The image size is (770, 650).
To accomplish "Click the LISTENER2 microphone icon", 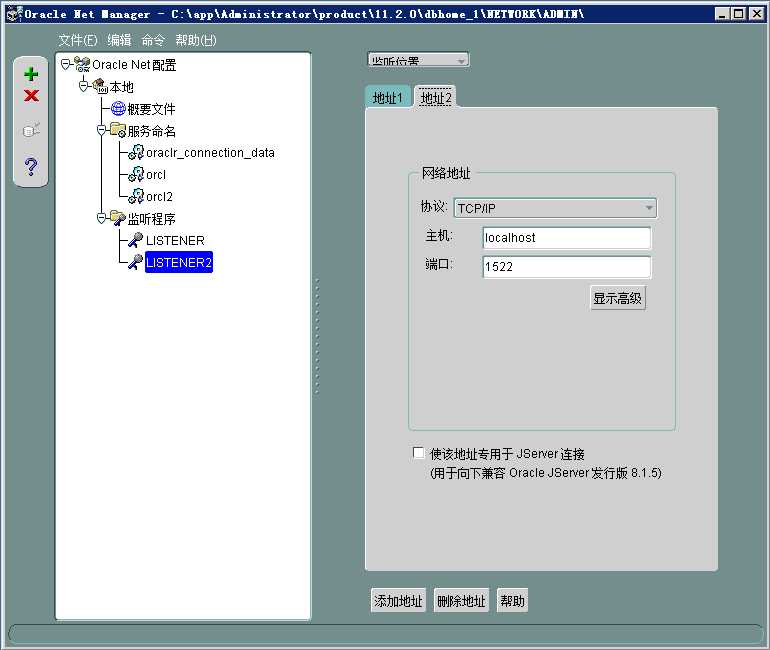I will pyautogui.click(x=136, y=262).
